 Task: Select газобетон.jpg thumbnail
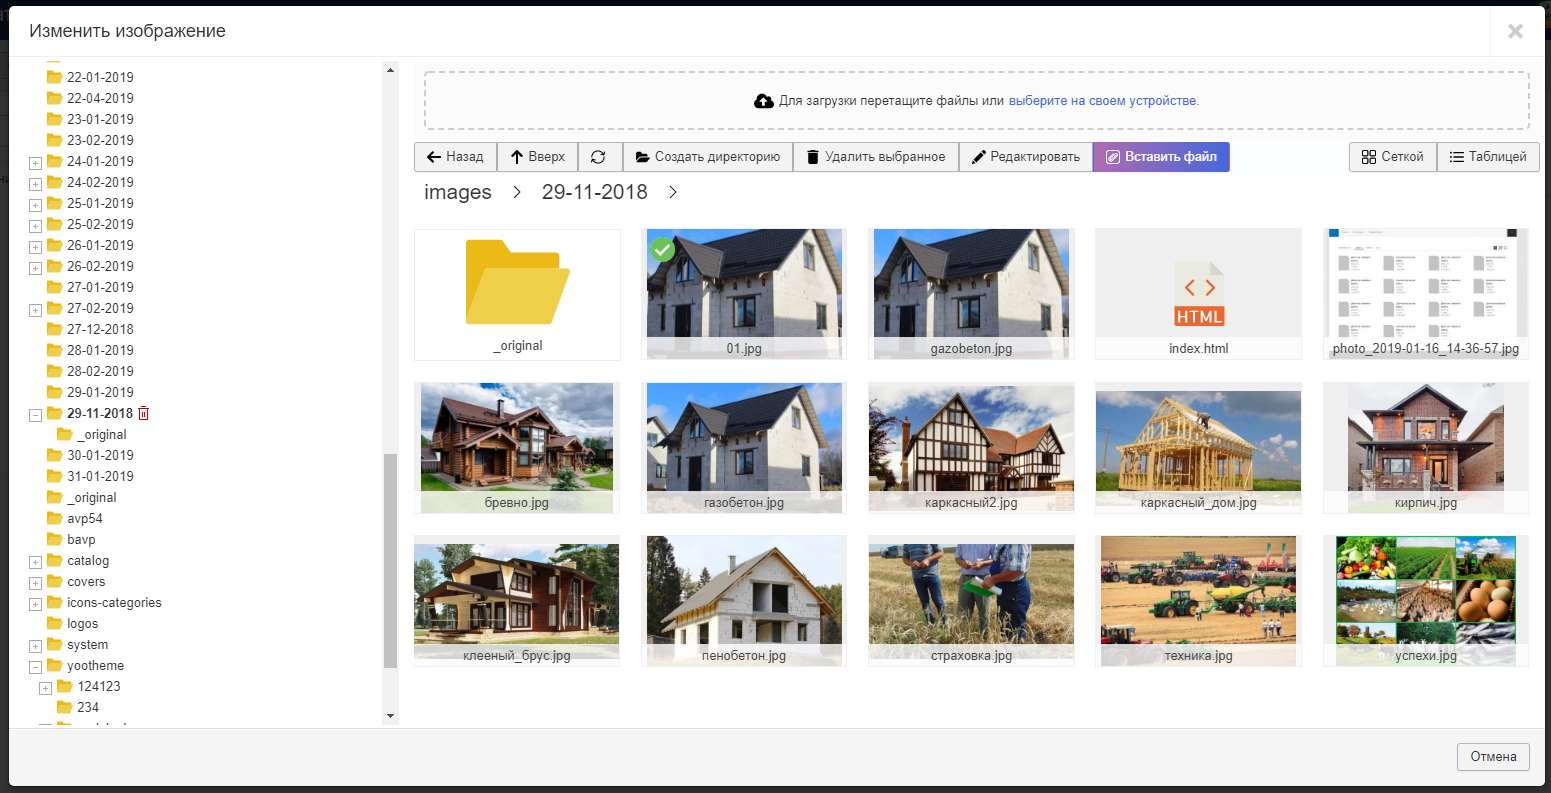(x=744, y=447)
